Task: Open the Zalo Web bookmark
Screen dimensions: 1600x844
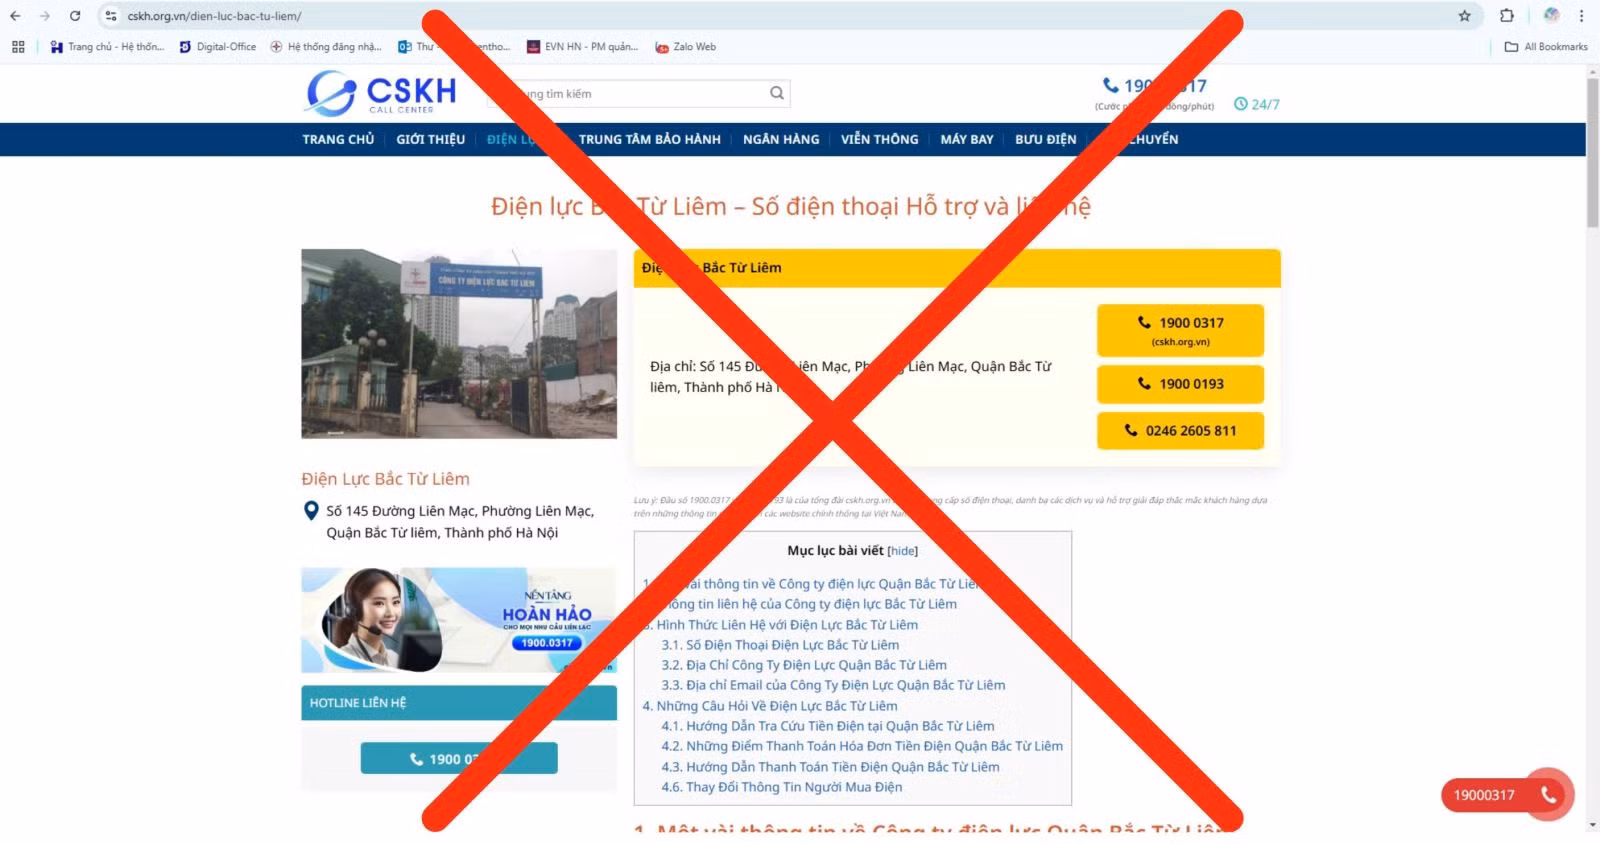Action: click(686, 47)
